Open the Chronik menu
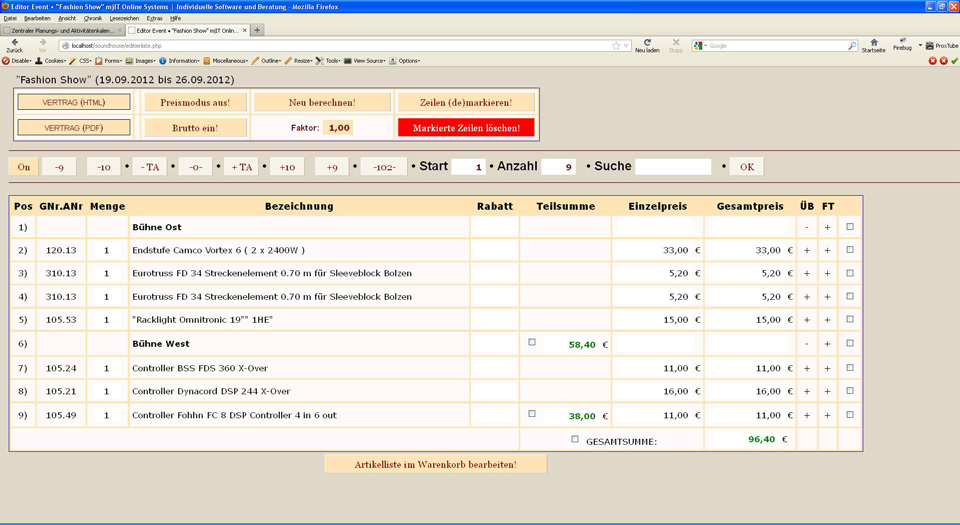The height and width of the screenshot is (525, 960). (x=93, y=18)
